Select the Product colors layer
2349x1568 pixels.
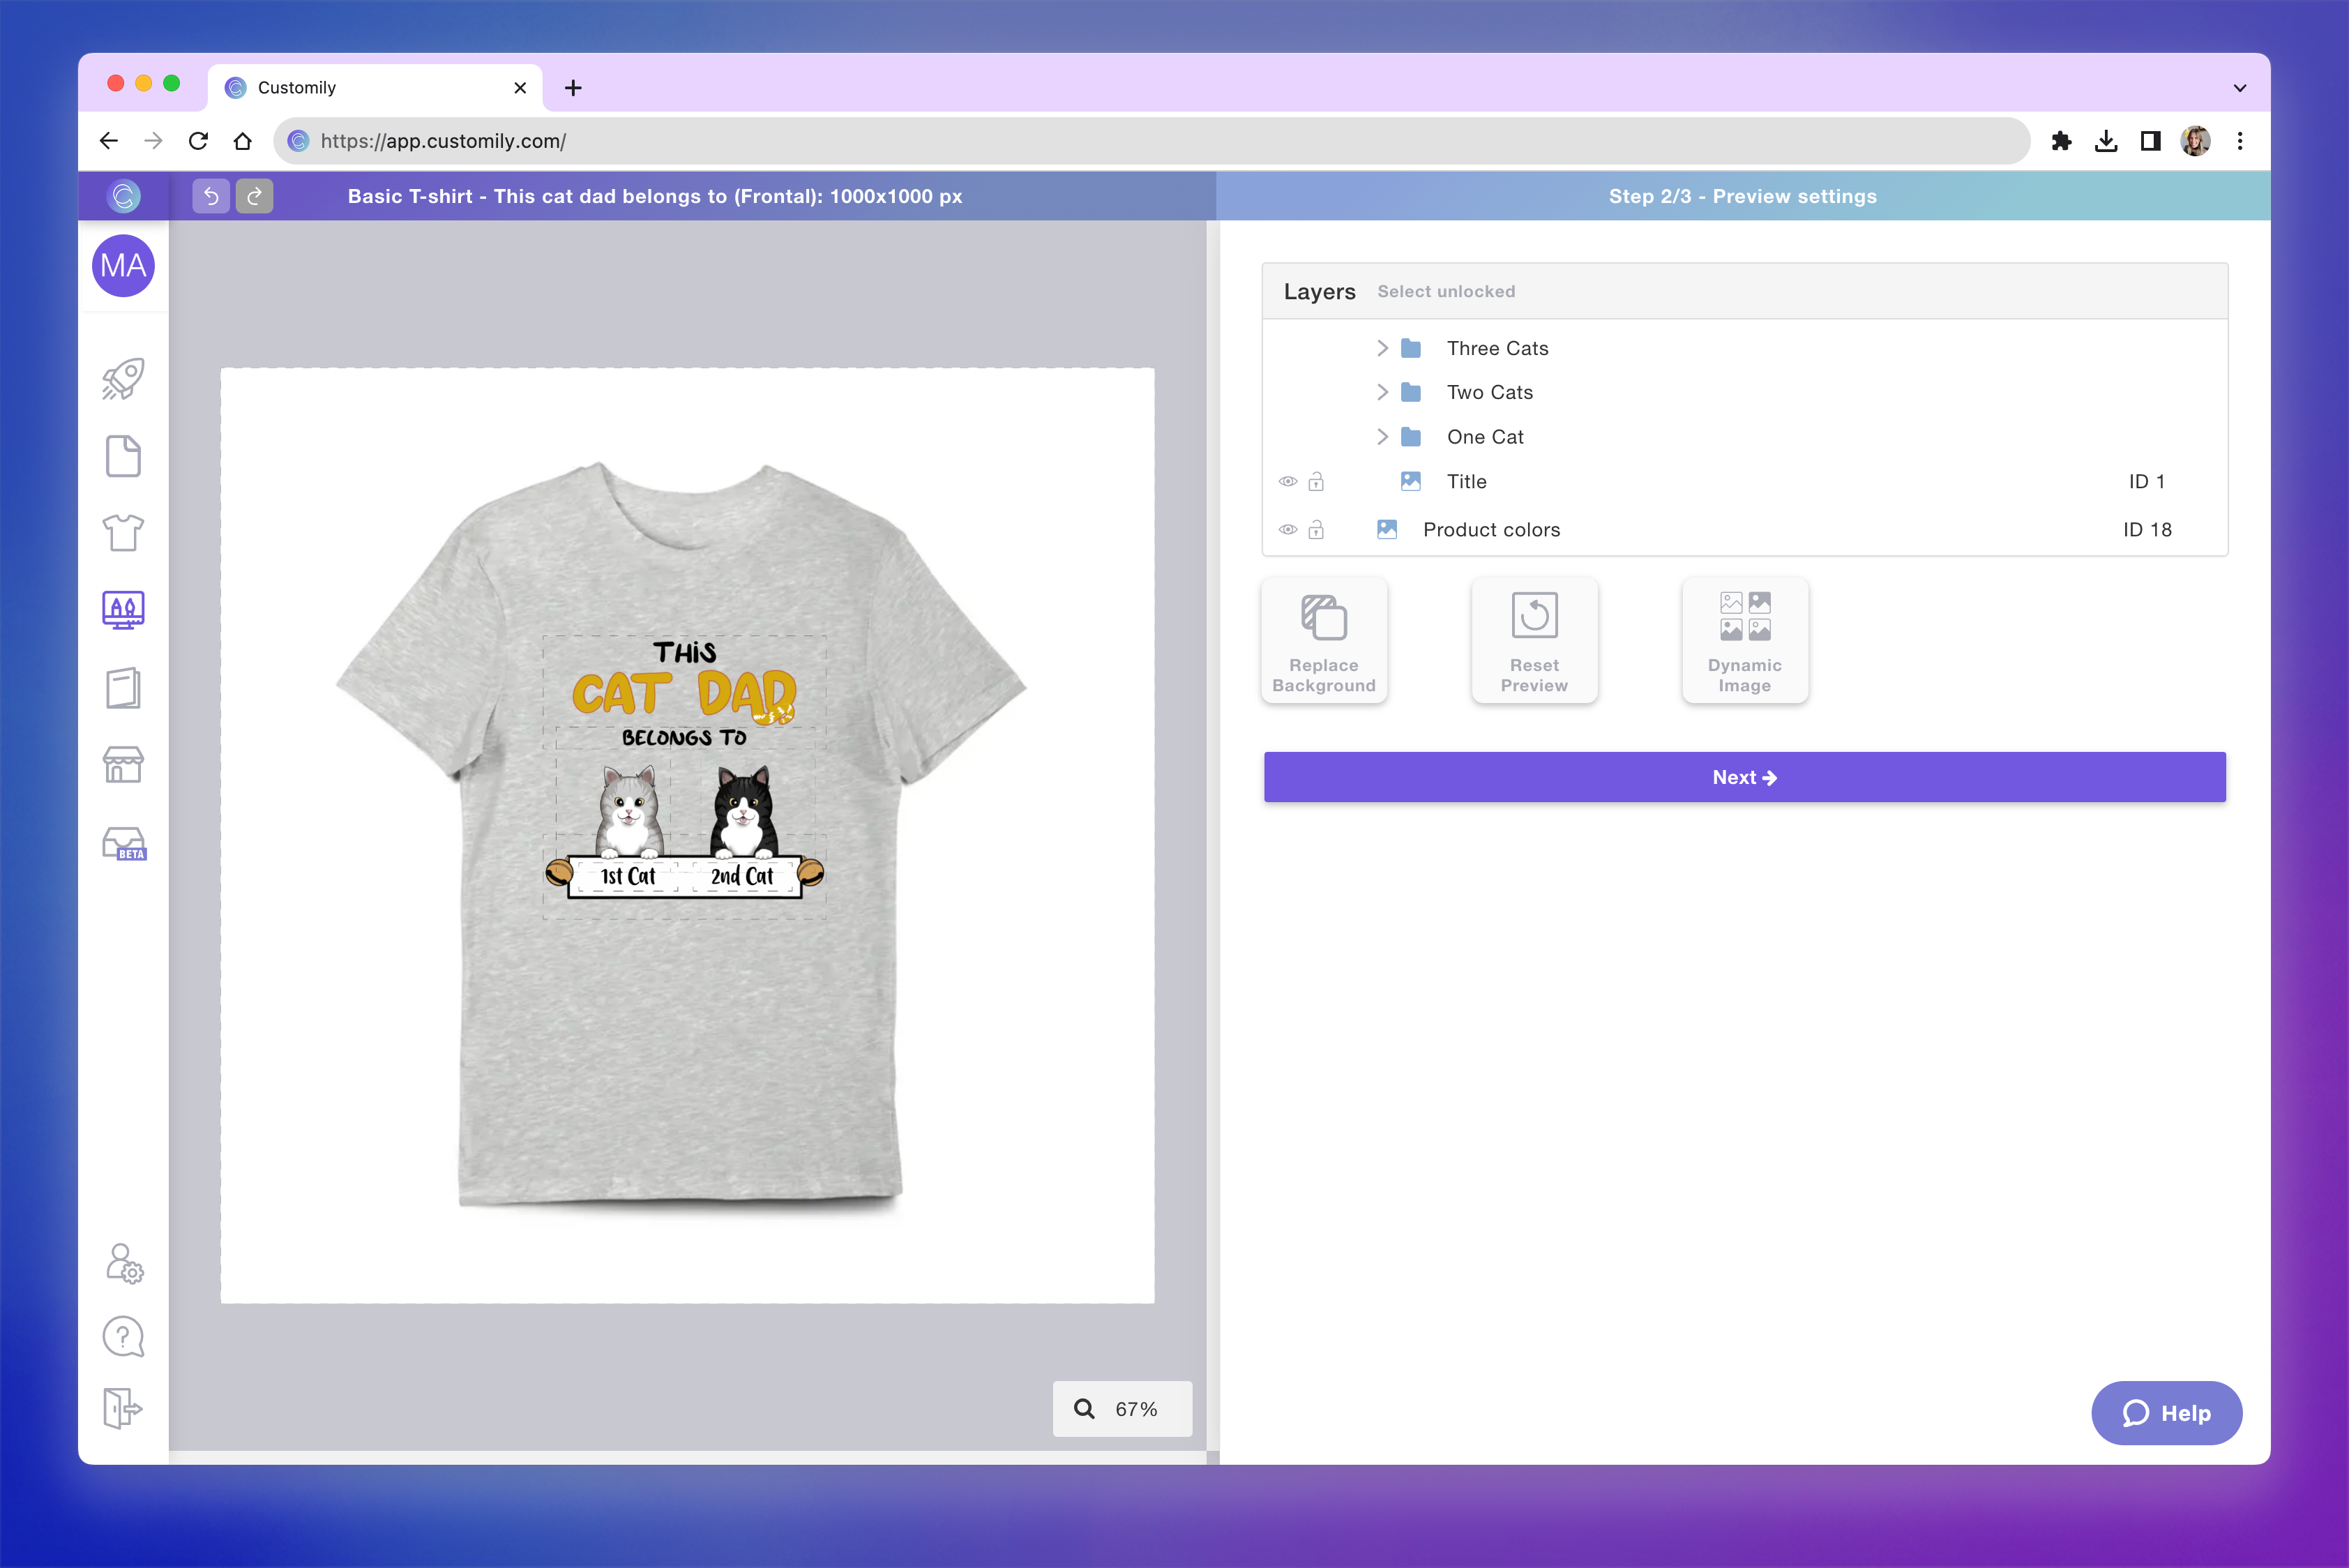click(1490, 530)
